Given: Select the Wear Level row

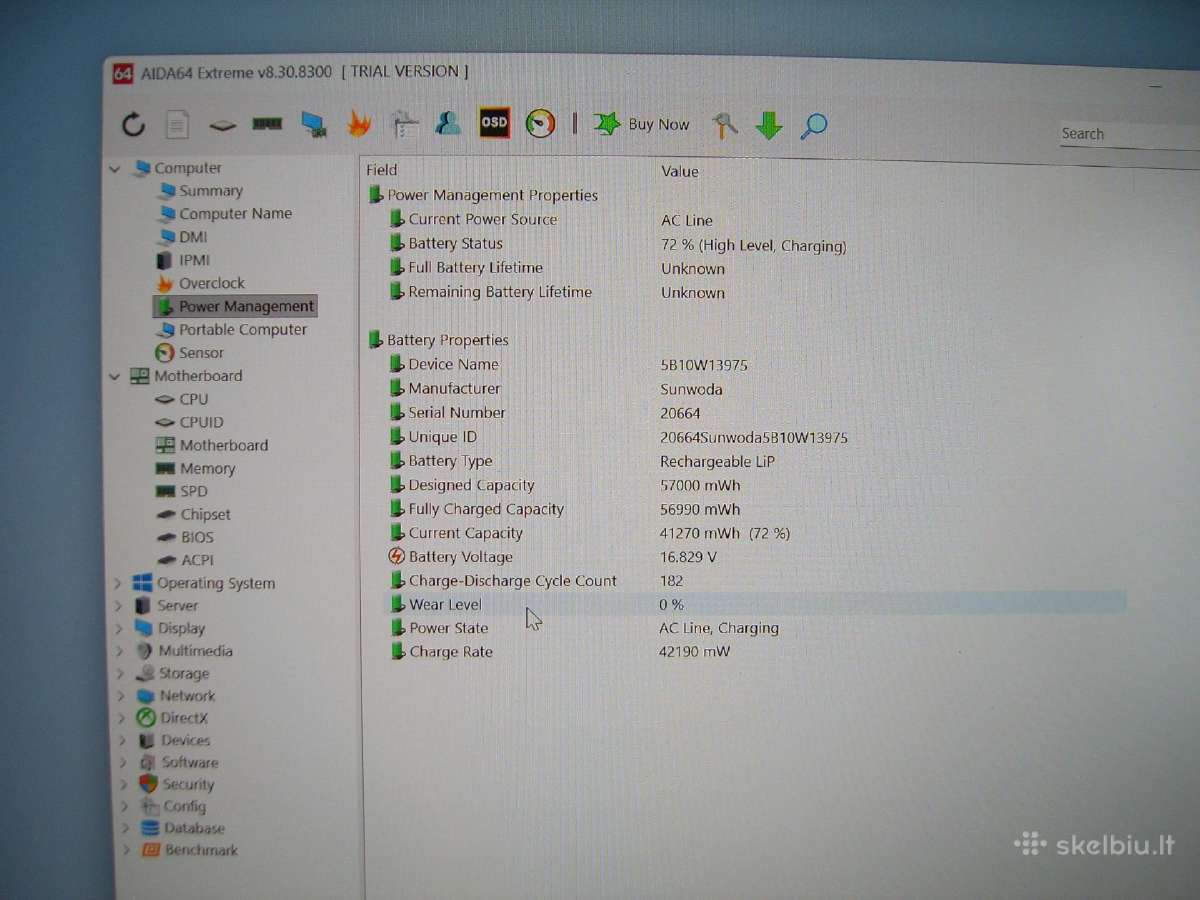Looking at the screenshot, I should pos(755,604).
